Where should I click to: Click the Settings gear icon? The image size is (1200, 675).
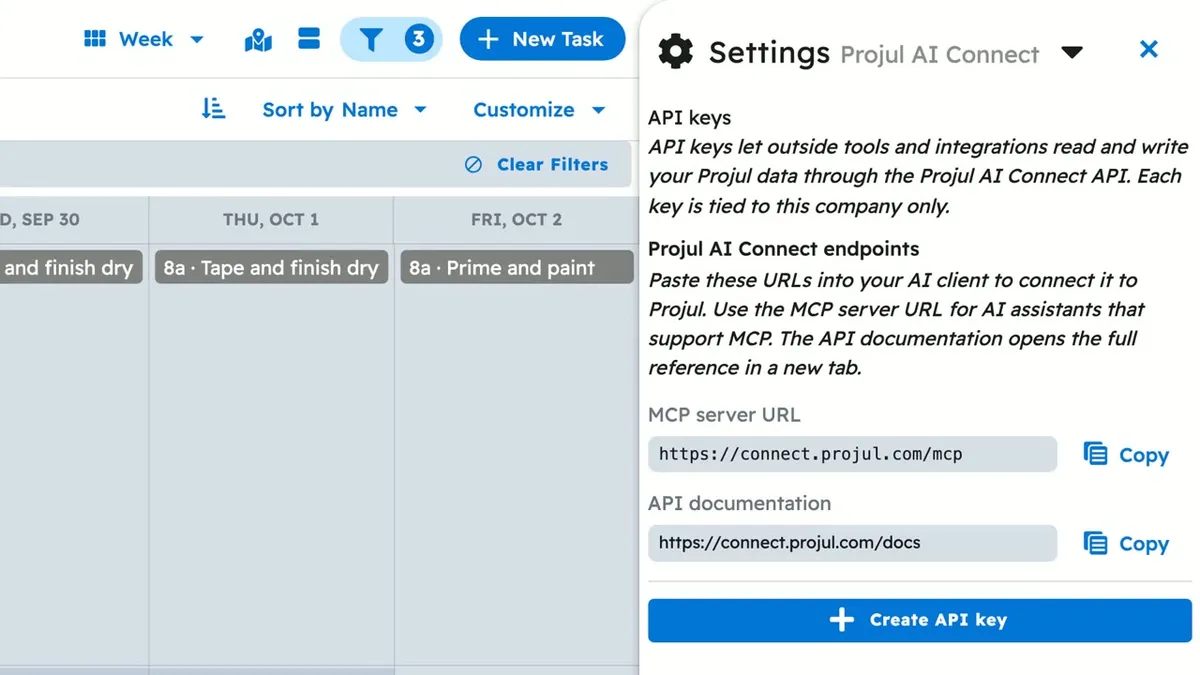coord(676,51)
